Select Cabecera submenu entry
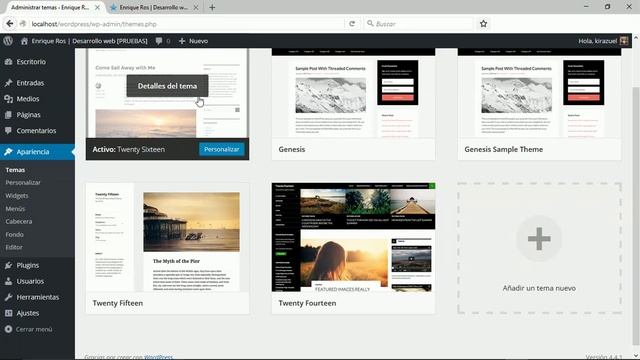This screenshot has width=640, height=360. pyautogui.click(x=18, y=221)
